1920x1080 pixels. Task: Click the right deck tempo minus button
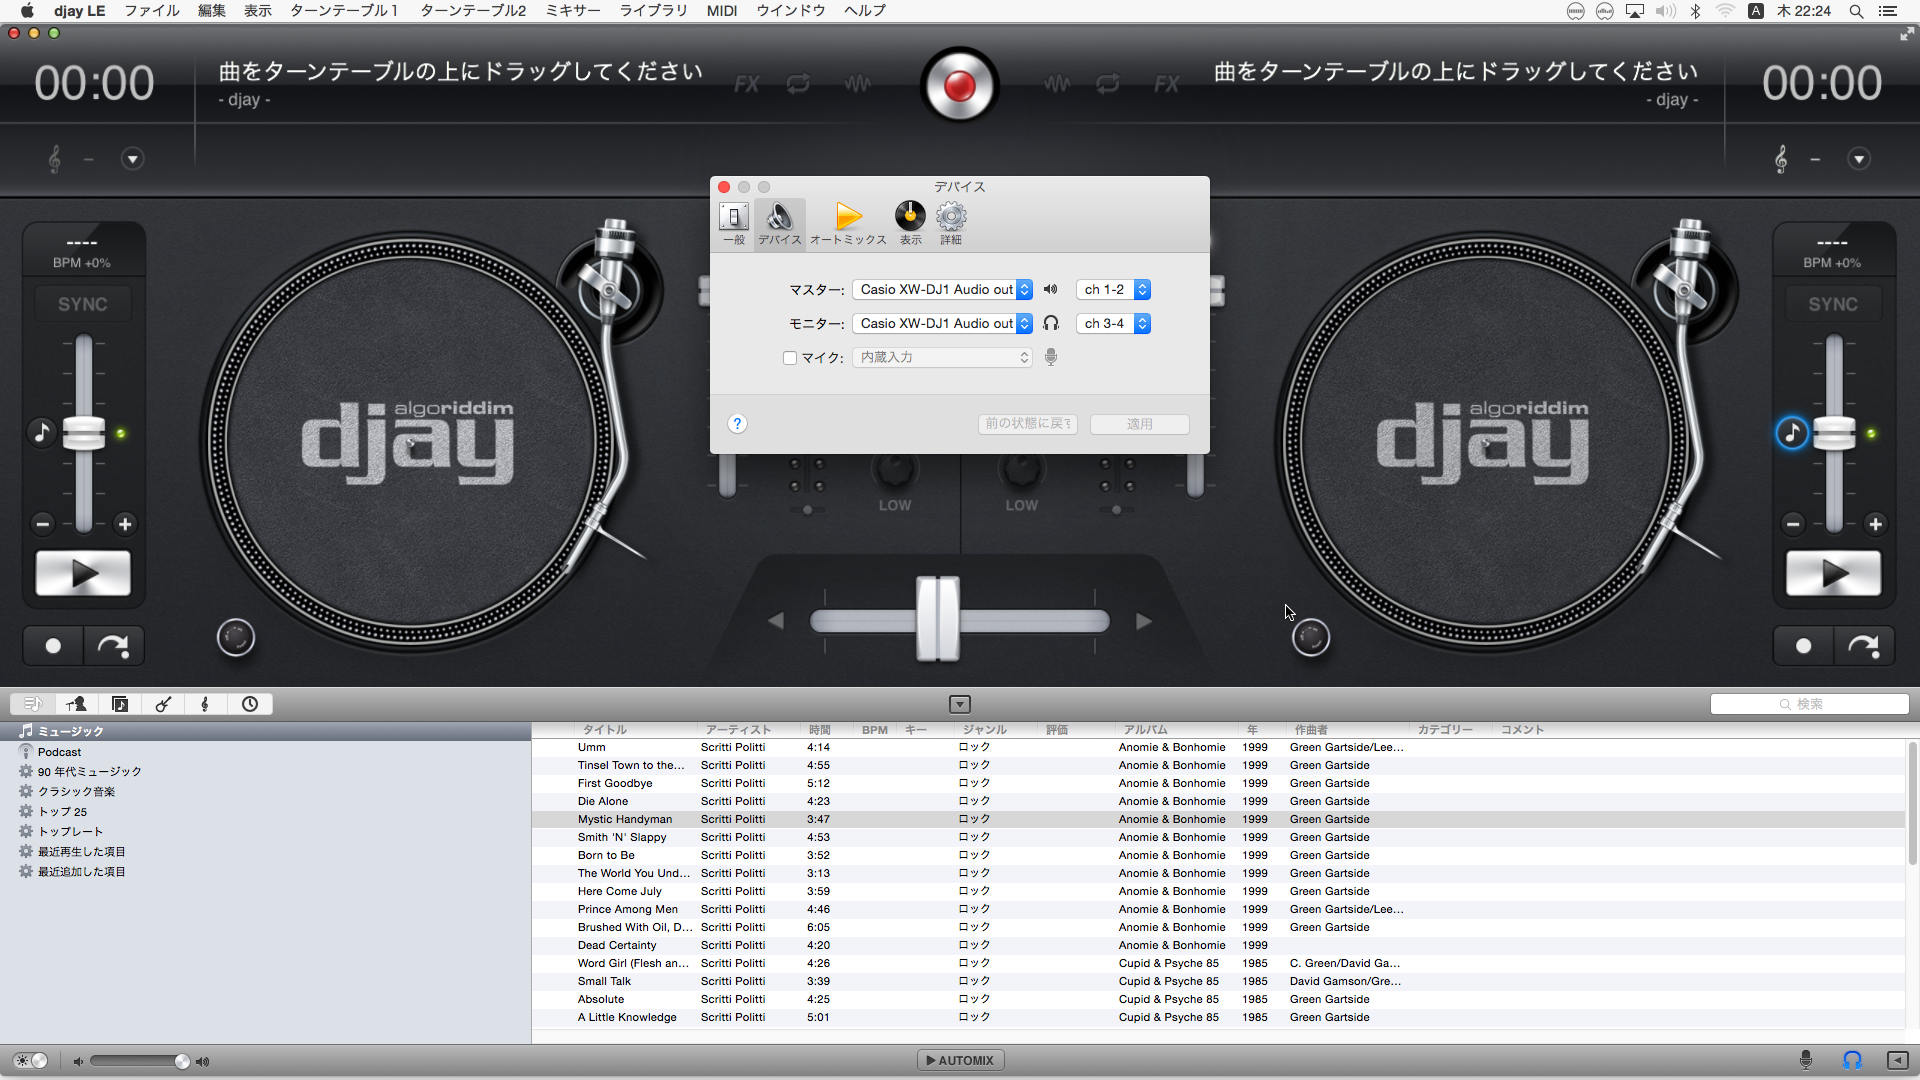coord(1792,524)
